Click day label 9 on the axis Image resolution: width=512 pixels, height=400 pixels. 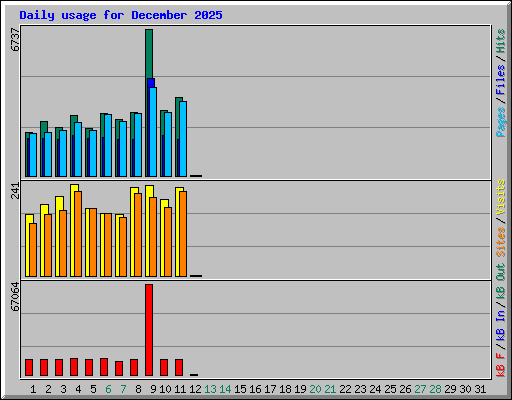pyautogui.click(x=153, y=389)
